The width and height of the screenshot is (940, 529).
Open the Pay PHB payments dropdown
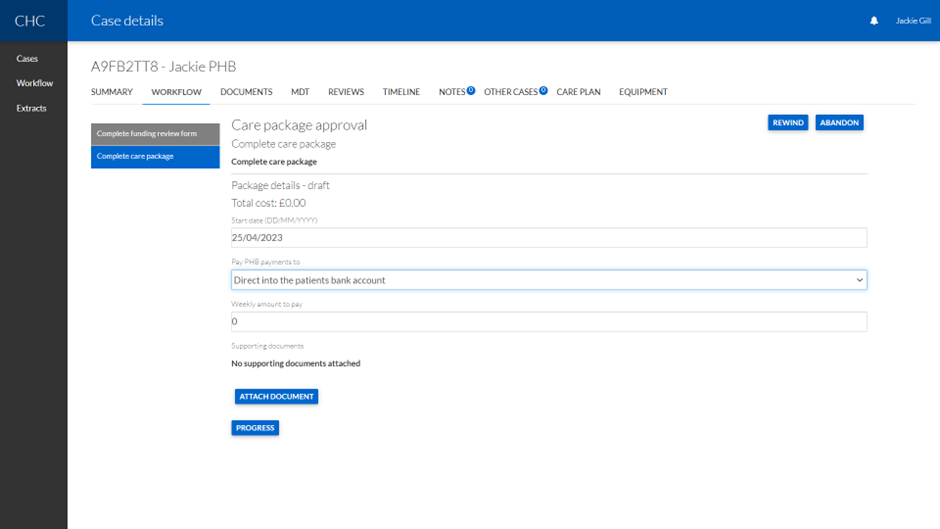548,280
